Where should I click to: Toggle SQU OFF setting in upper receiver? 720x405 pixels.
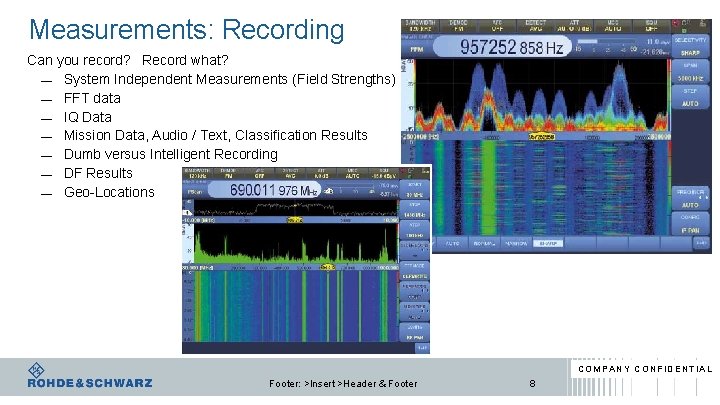(651, 25)
